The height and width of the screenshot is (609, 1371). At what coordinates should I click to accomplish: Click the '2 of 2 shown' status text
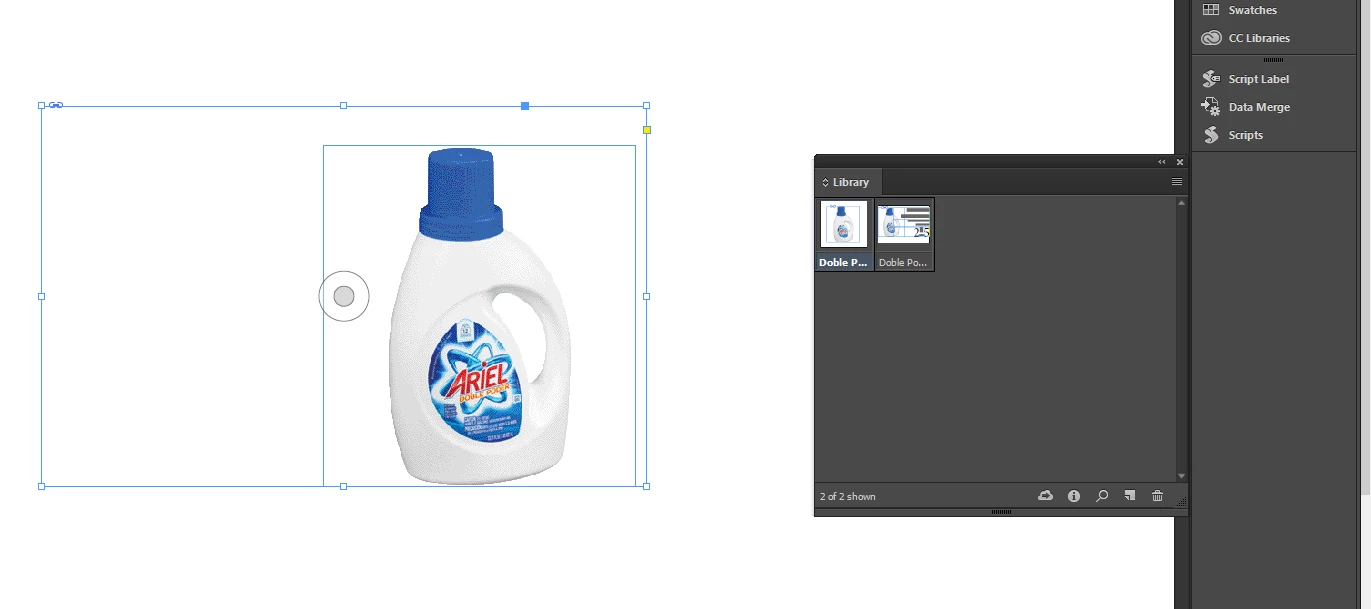pyautogui.click(x=847, y=496)
